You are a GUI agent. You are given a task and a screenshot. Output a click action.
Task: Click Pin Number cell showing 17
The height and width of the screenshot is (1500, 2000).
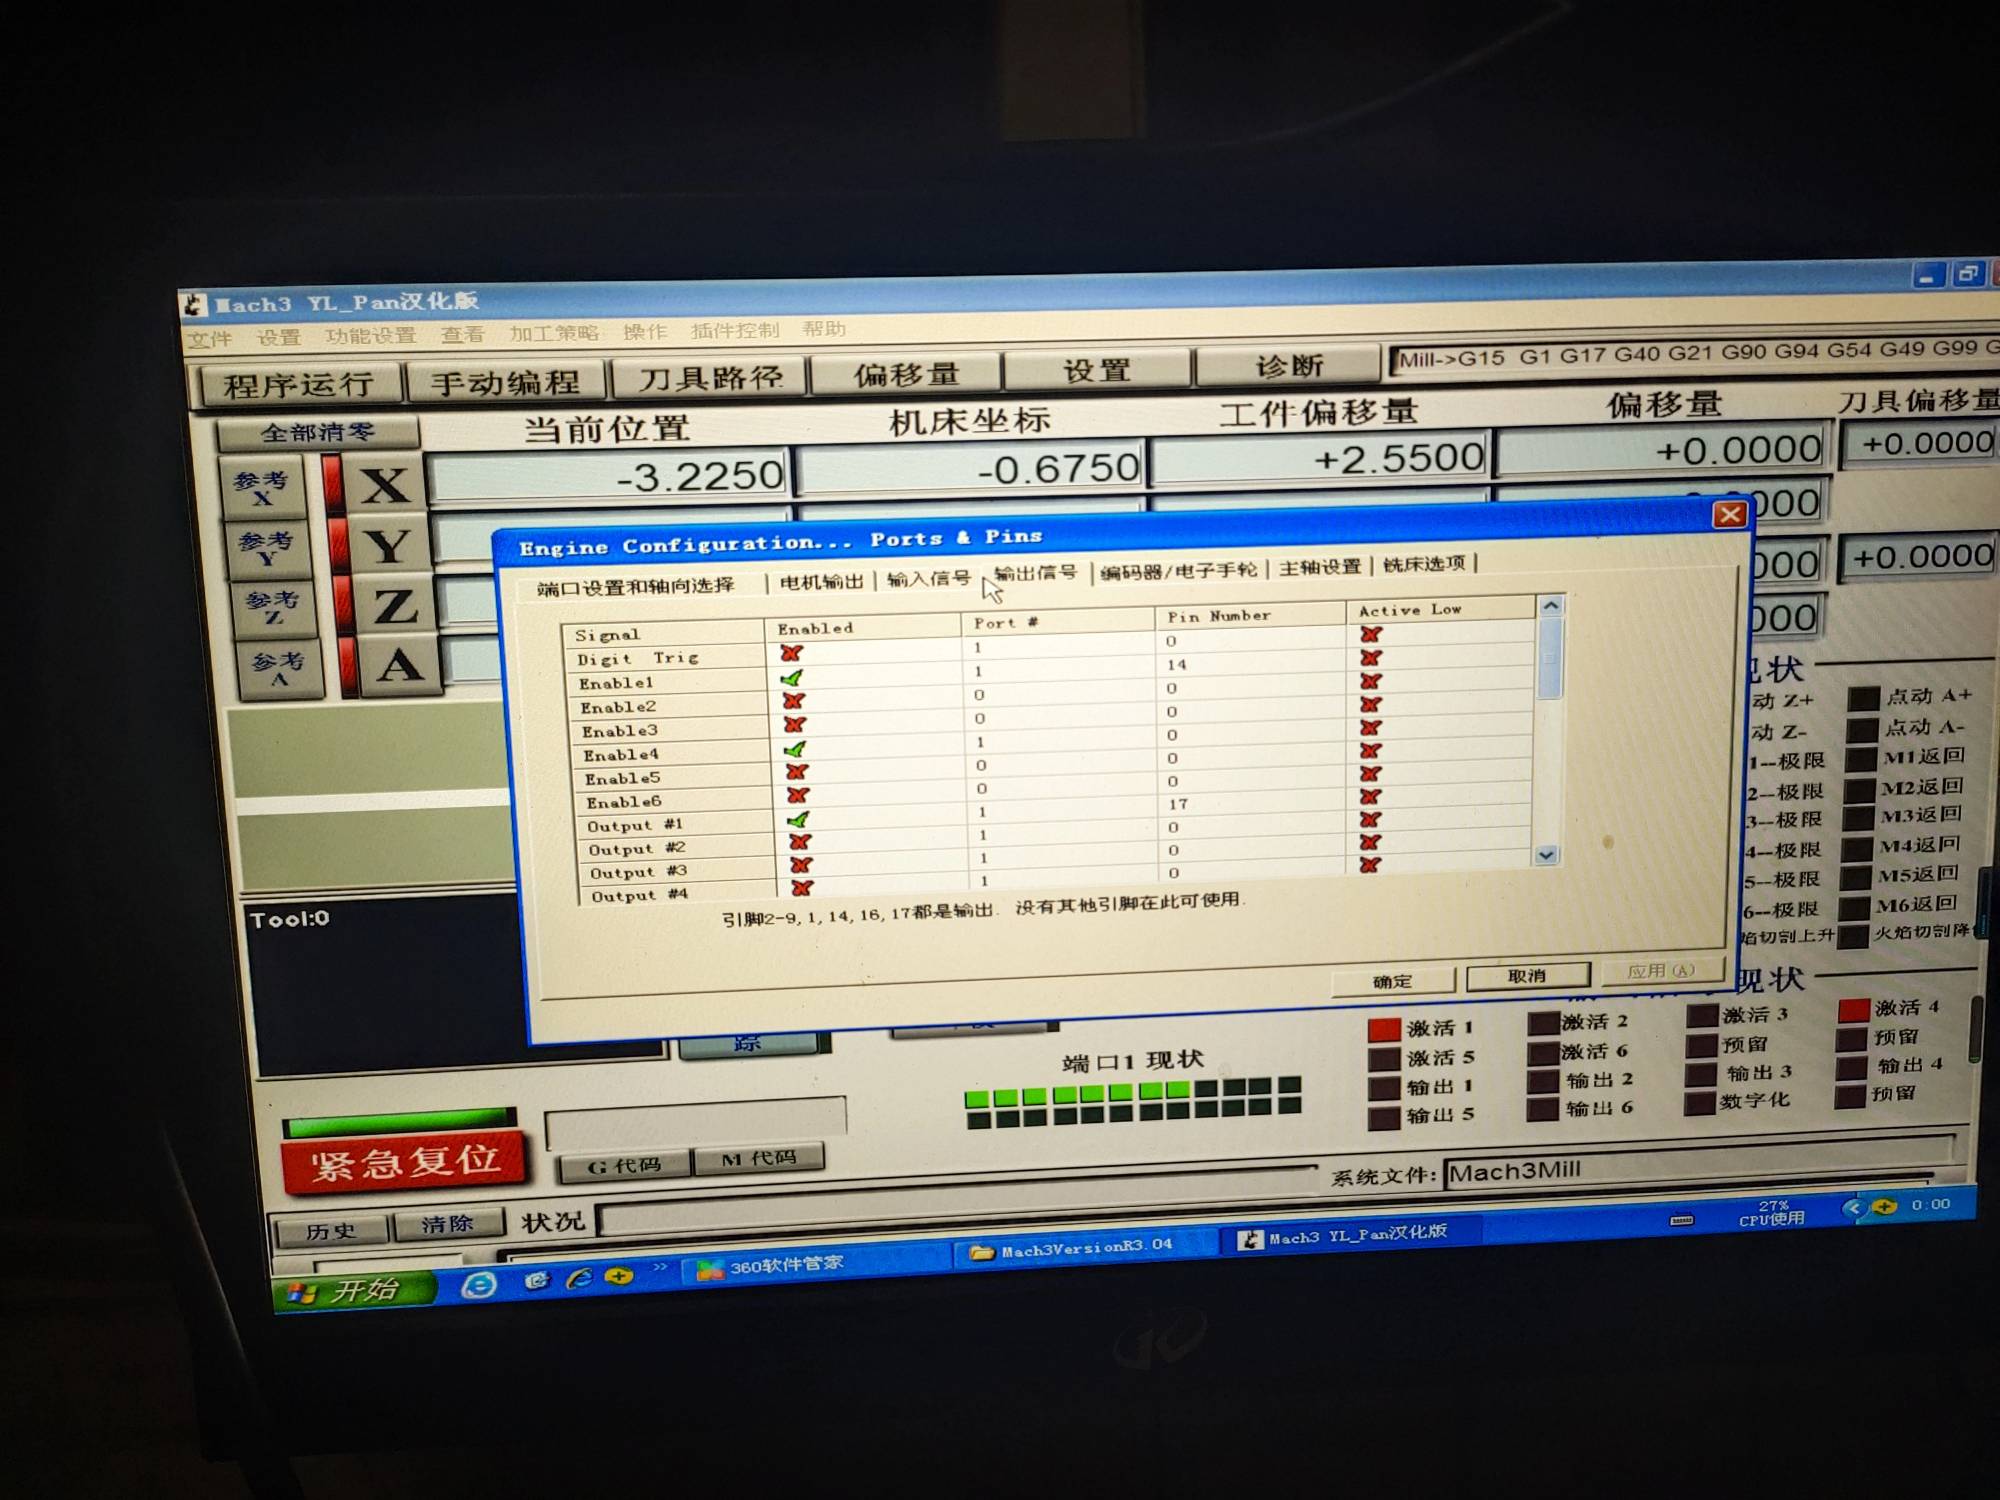1250,803
